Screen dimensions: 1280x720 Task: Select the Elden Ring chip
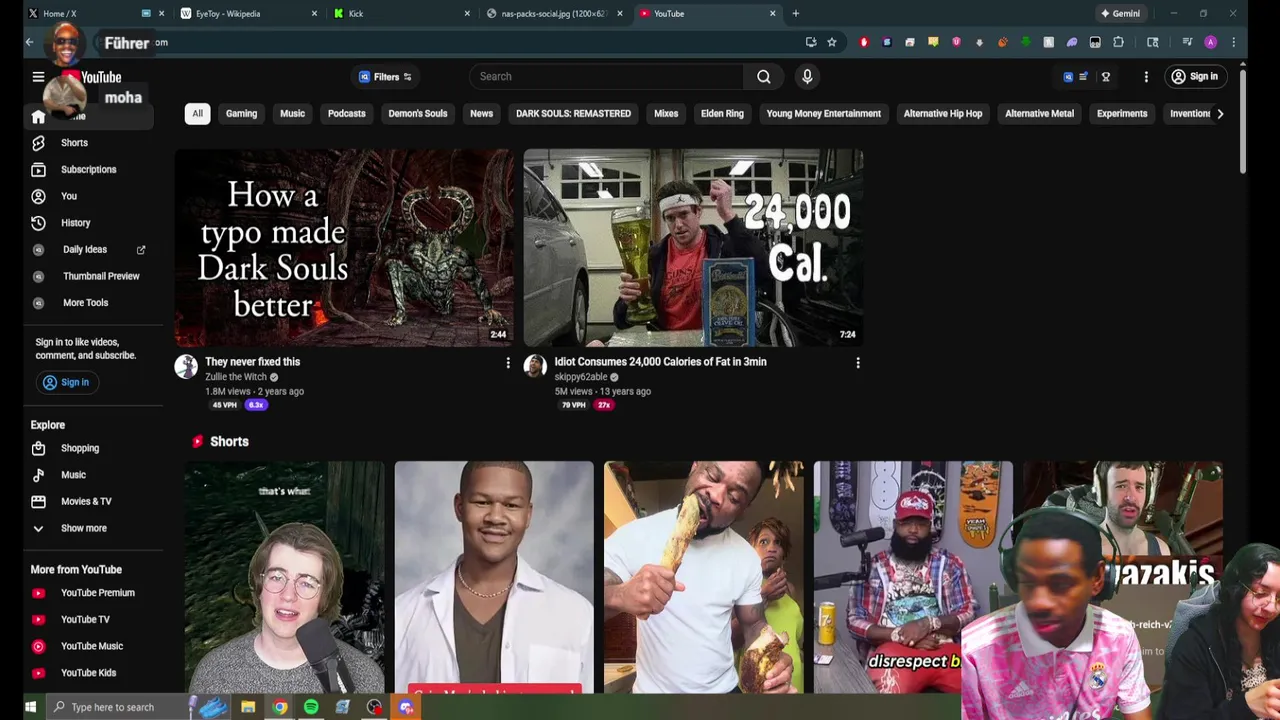tap(722, 114)
